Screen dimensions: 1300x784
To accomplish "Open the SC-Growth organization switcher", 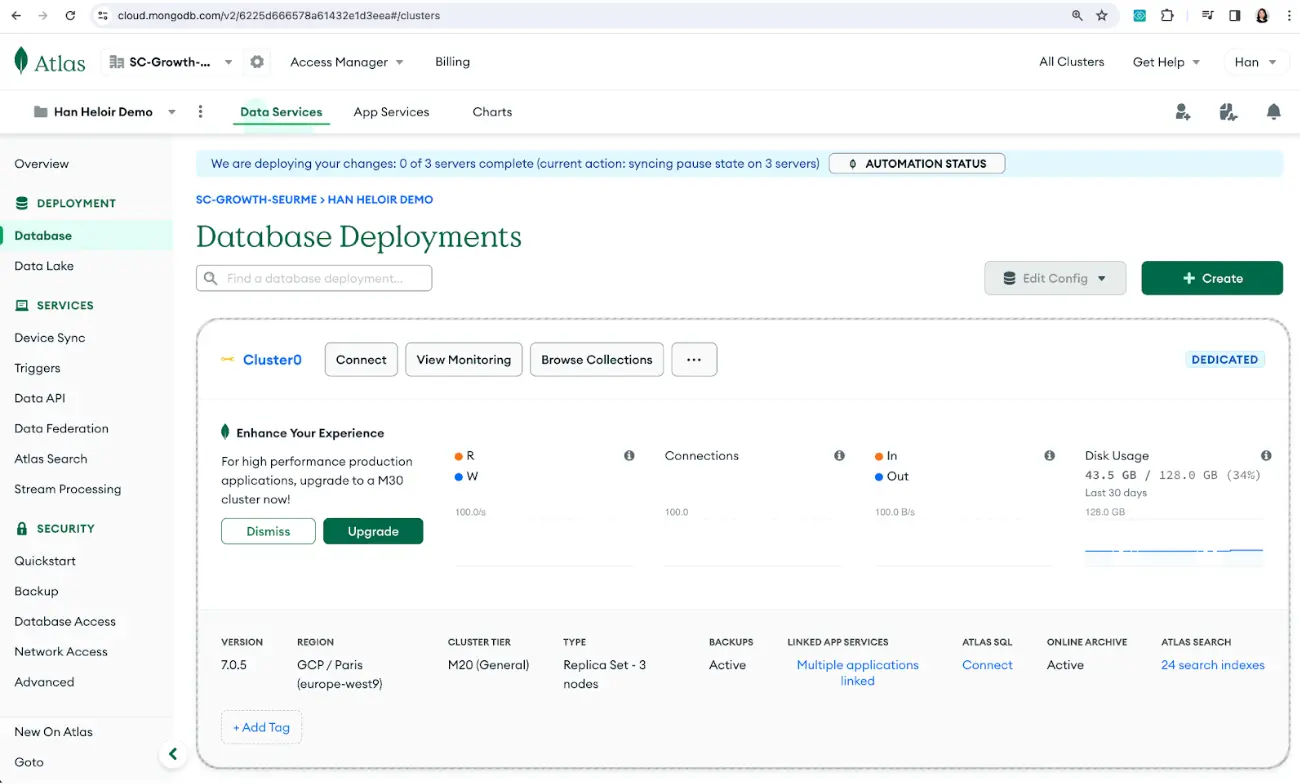I will [x=171, y=61].
